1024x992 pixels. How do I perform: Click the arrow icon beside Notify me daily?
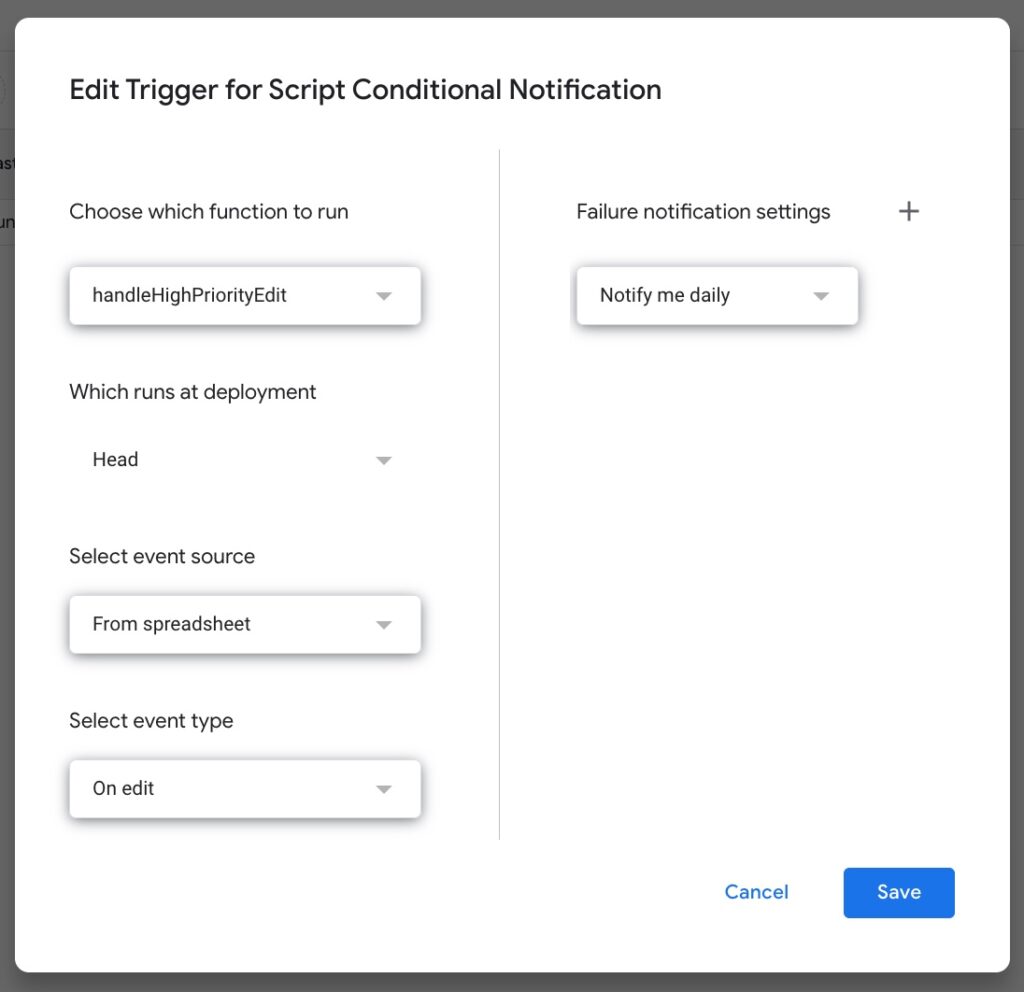(821, 296)
